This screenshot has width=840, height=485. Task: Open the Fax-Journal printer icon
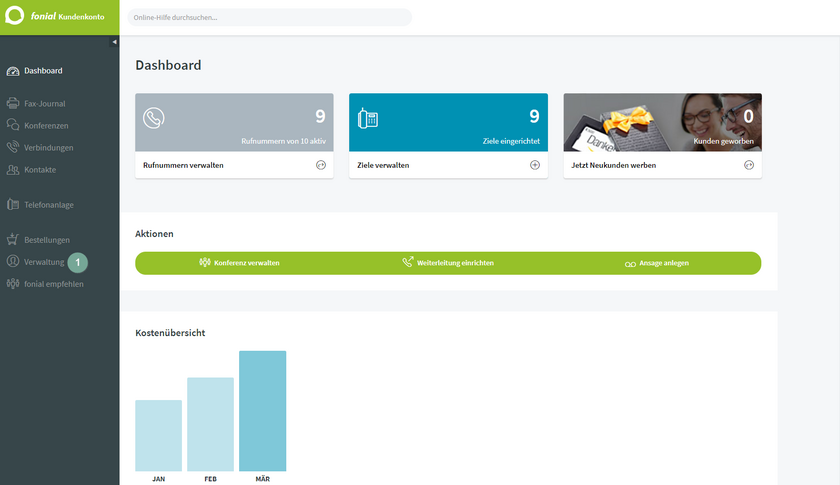point(13,103)
